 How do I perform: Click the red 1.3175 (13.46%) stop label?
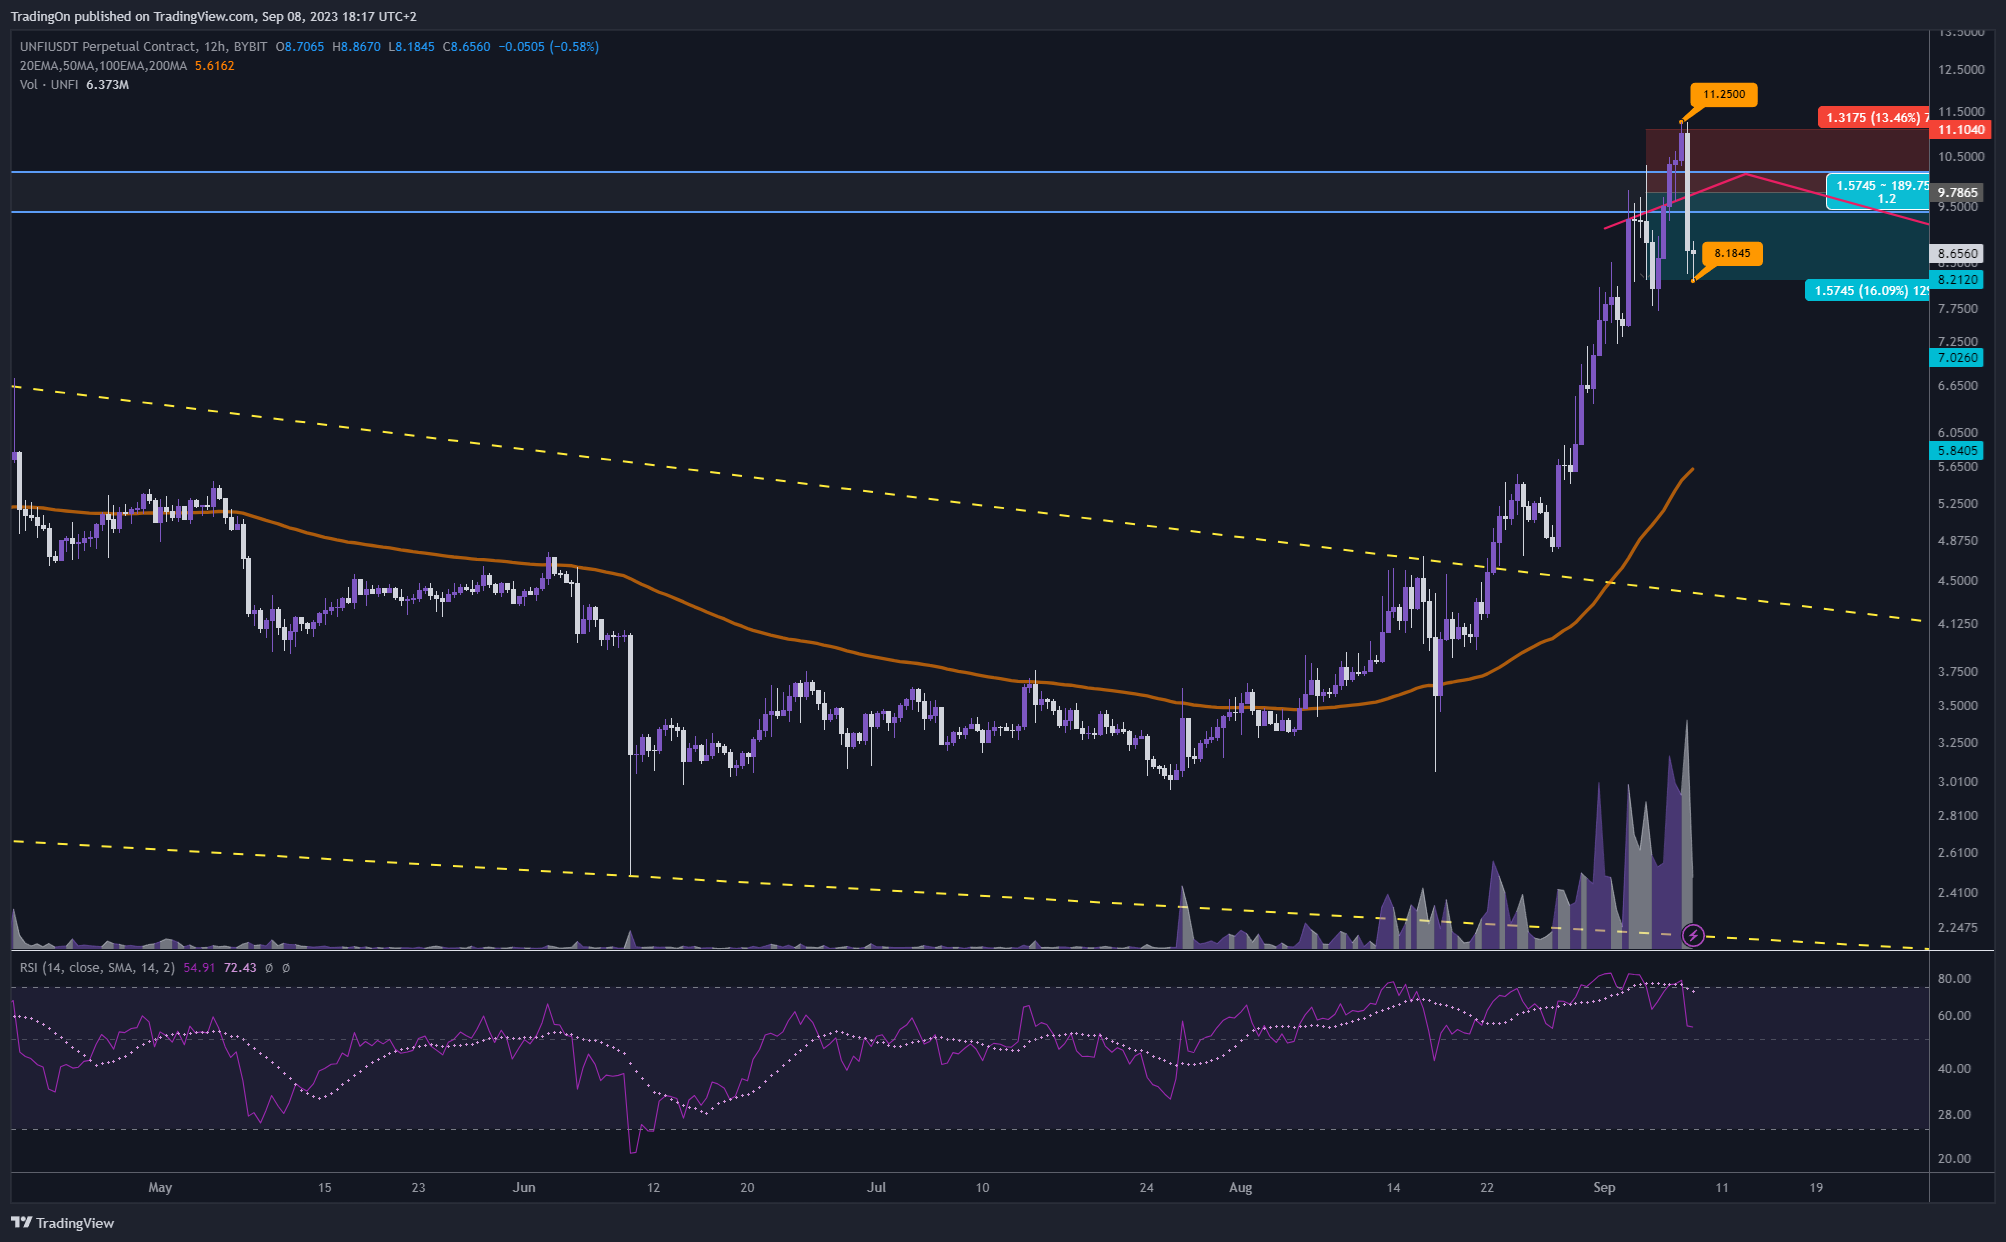1874,117
